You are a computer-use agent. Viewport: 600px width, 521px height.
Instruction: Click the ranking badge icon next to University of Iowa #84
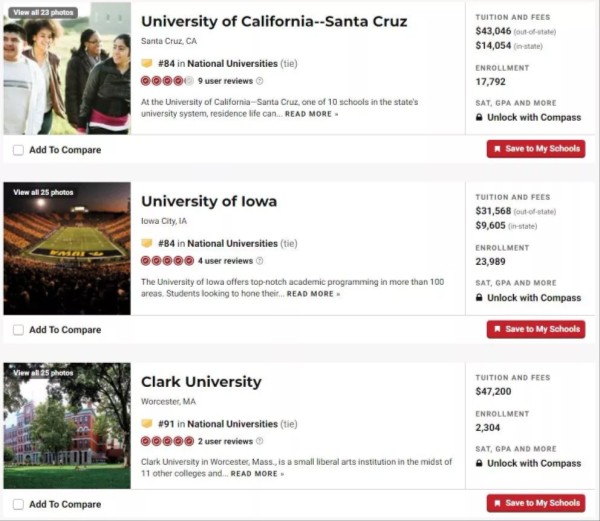(147, 243)
